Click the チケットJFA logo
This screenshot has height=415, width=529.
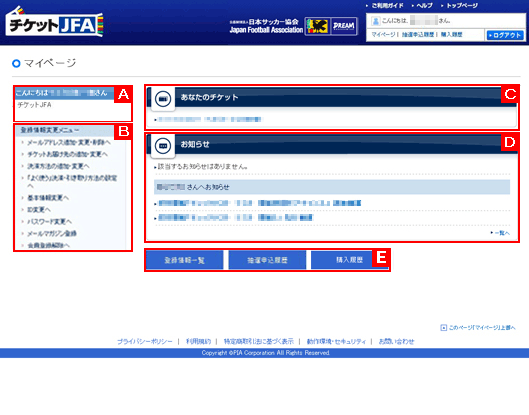coord(54,23)
